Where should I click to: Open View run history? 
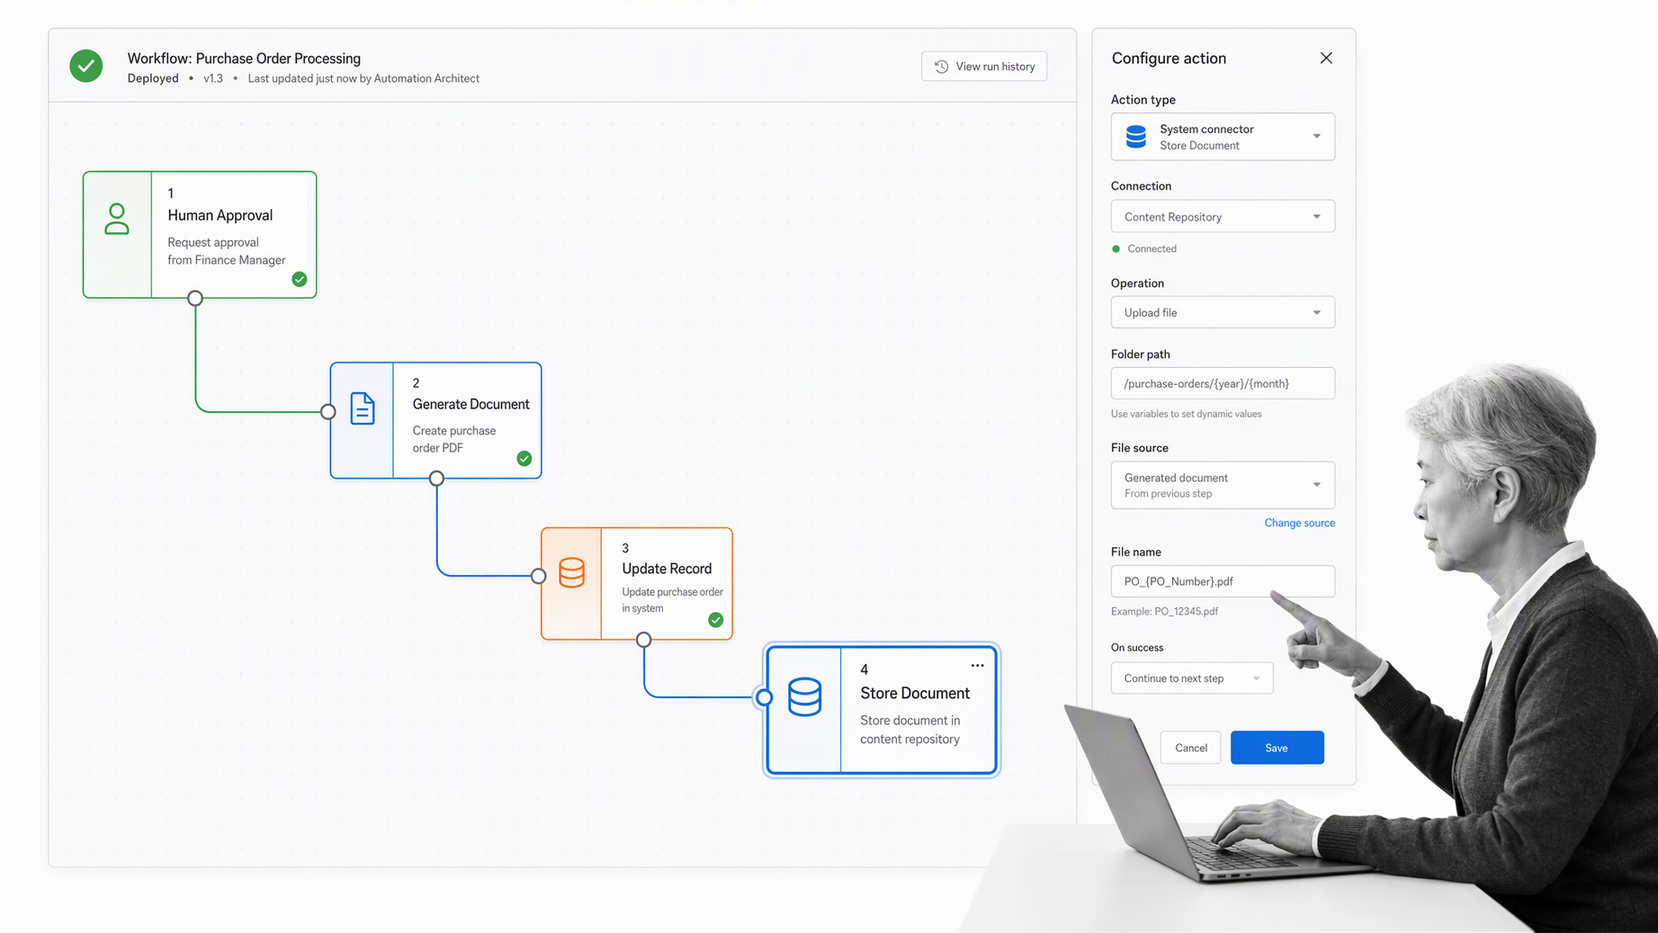tap(984, 66)
